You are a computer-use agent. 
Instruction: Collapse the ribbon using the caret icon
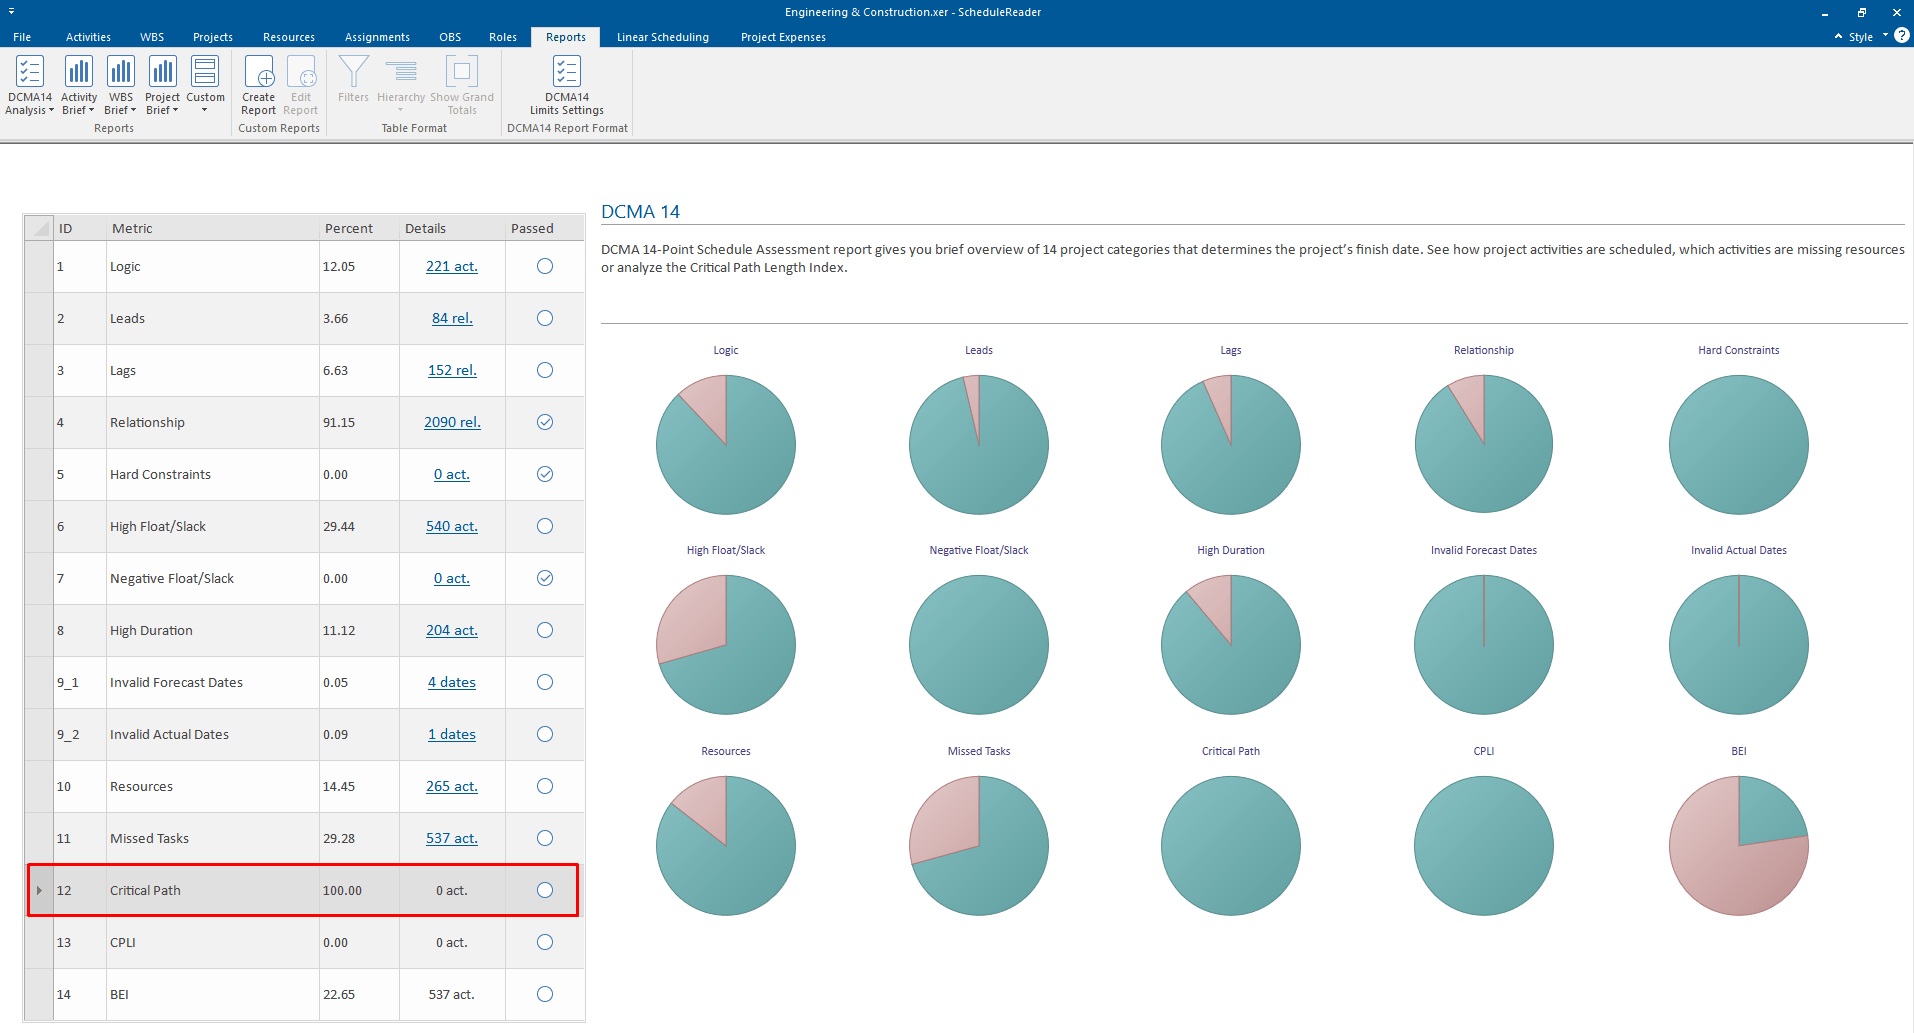[x=1838, y=36]
